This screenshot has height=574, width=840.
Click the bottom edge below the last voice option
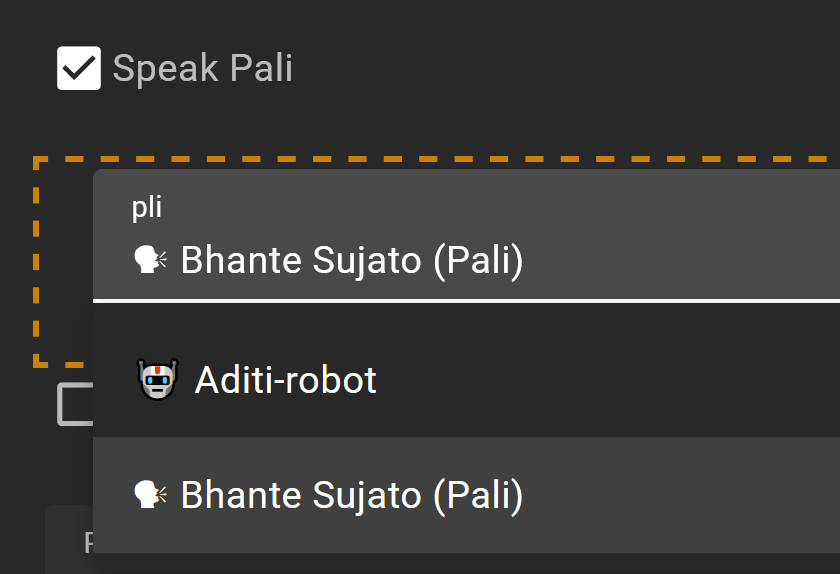pyautogui.click(x=466, y=563)
